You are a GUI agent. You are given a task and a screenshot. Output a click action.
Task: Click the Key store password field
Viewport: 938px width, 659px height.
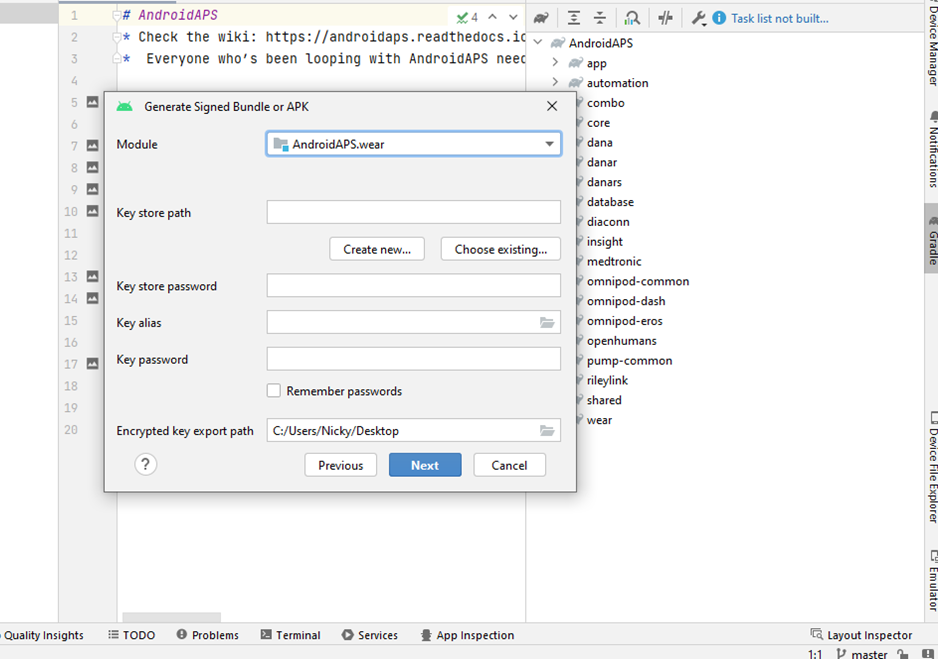[x=413, y=286]
